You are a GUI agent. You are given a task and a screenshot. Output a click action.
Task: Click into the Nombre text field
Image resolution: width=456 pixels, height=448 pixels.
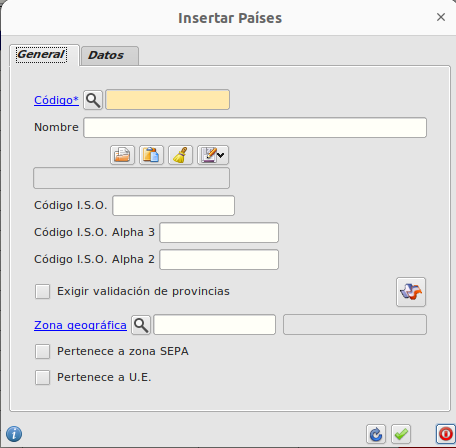pos(255,127)
